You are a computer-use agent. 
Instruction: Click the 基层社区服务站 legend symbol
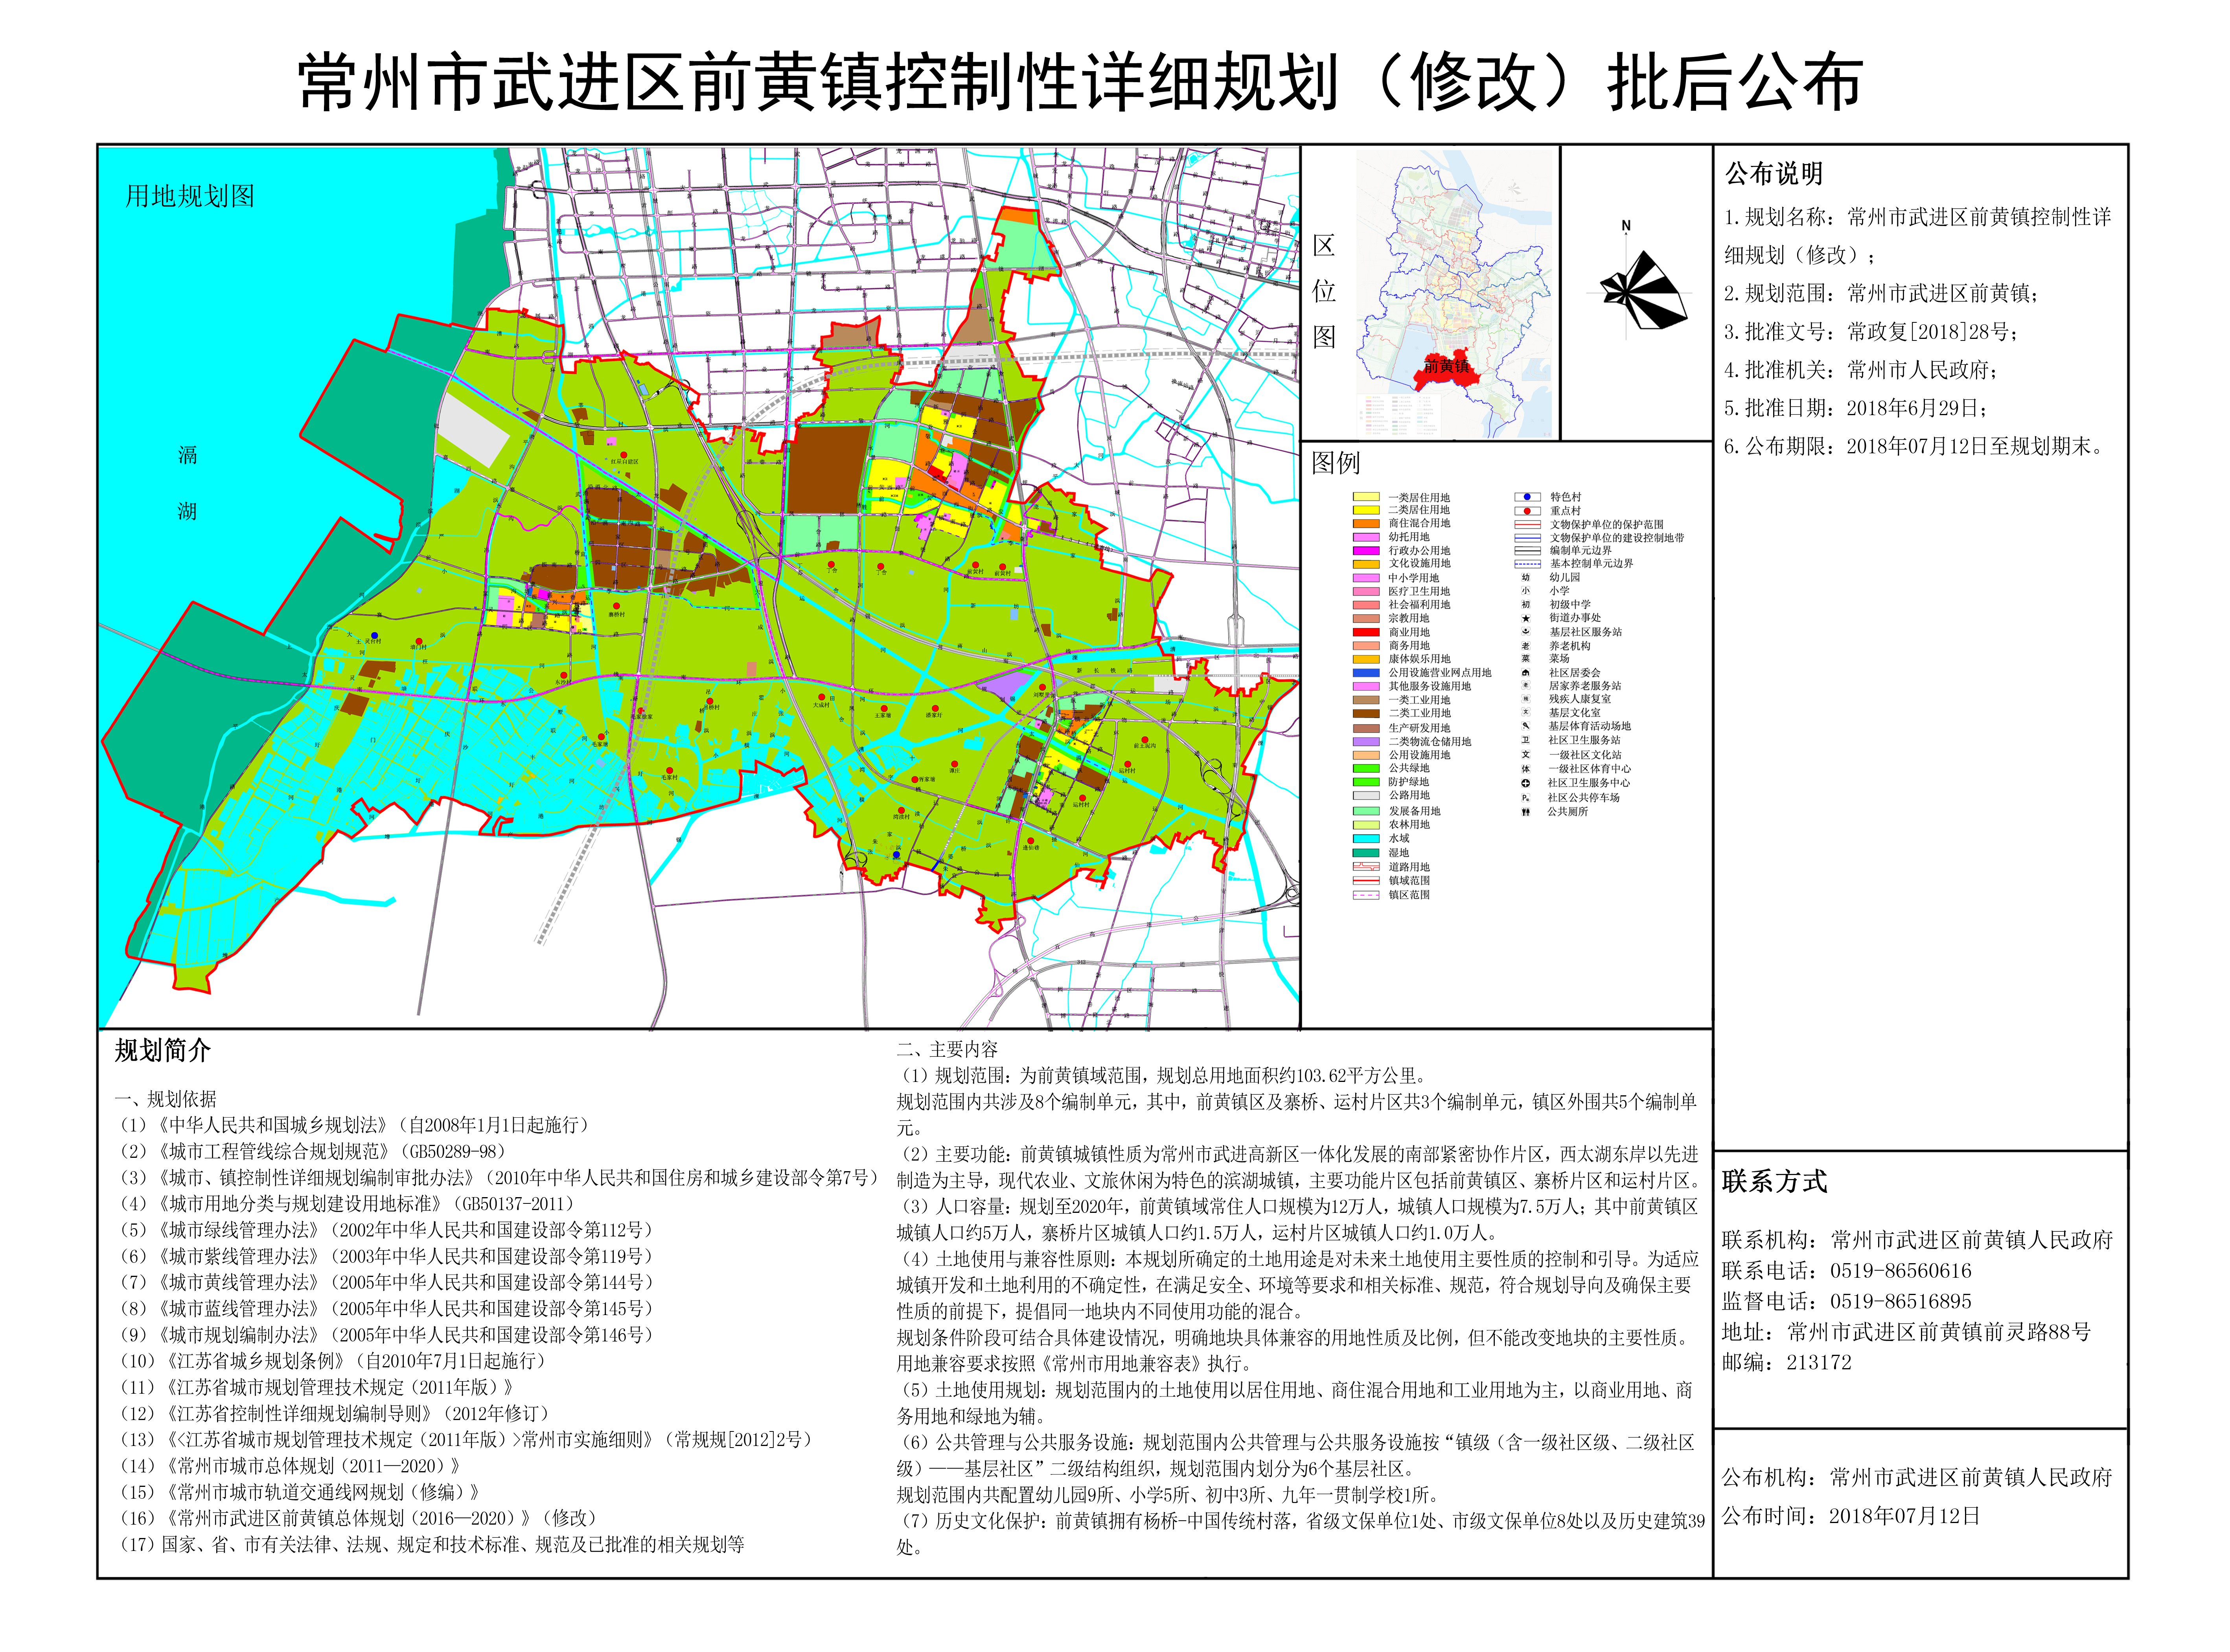click(1525, 632)
